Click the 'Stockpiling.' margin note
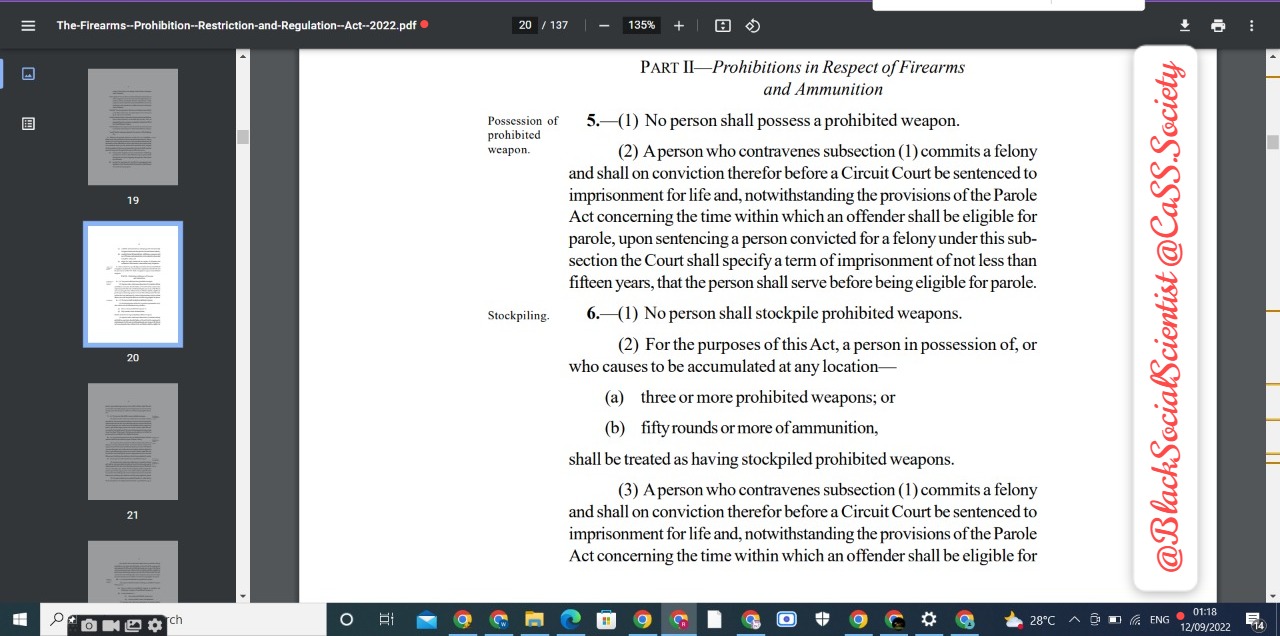1280x636 pixels. (x=518, y=316)
